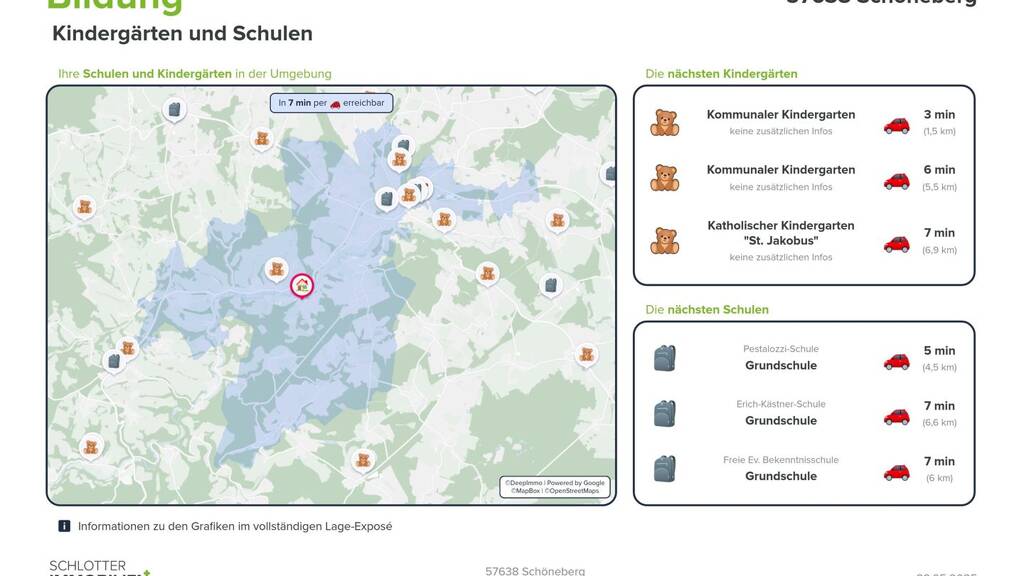Screen dimensions: 1024x576
Task: Click the Freie Ev. Bekenntnisschule backpack icon
Action: pyautogui.click(x=664, y=468)
